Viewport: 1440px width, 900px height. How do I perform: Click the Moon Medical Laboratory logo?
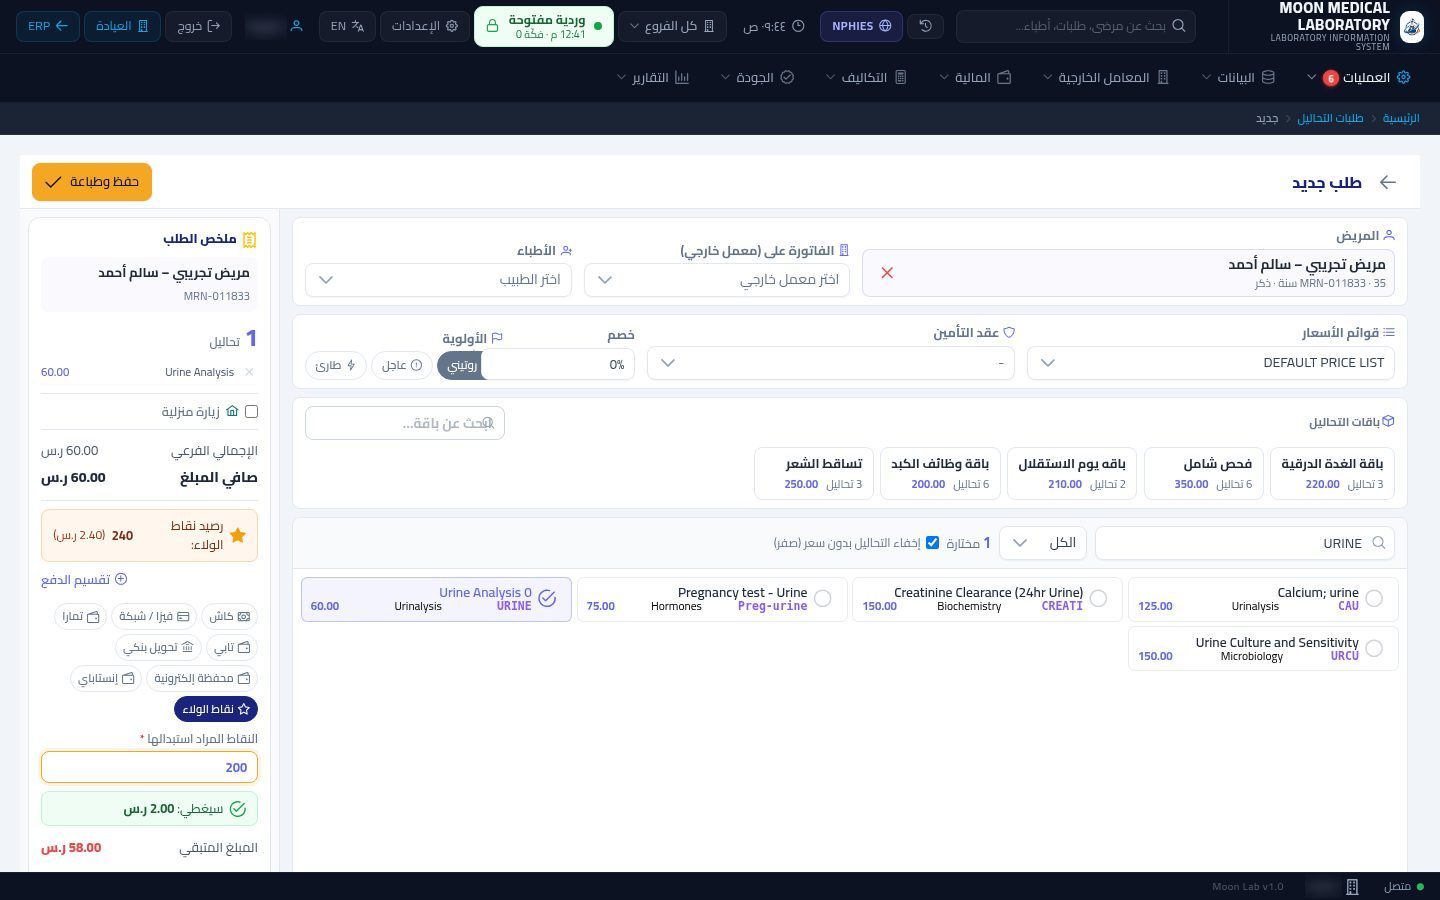(x=1411, y=26)
